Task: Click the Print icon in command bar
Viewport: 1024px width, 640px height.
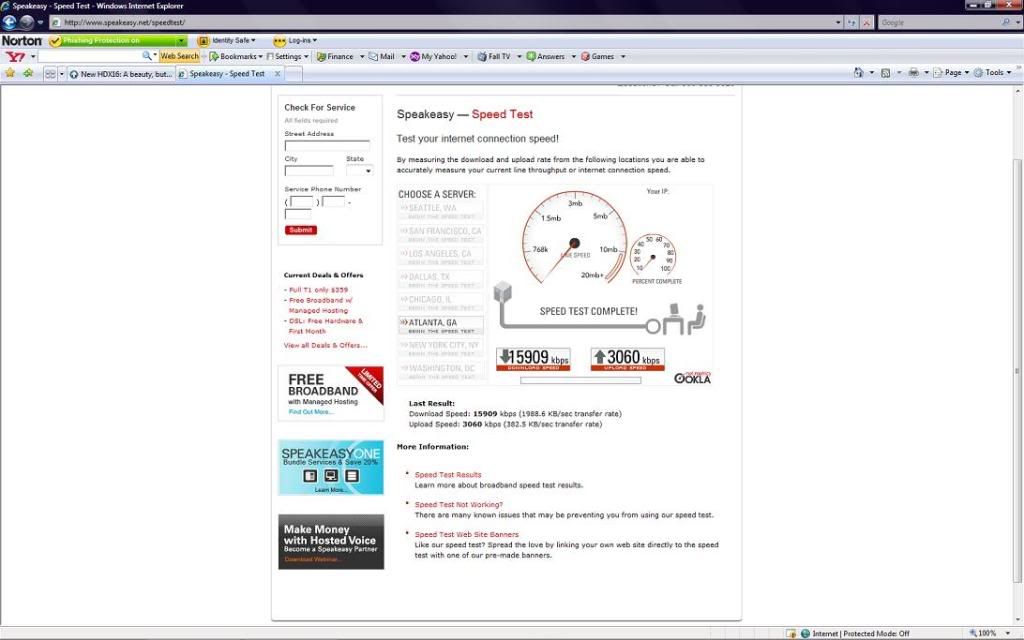Action: (914, 72)
